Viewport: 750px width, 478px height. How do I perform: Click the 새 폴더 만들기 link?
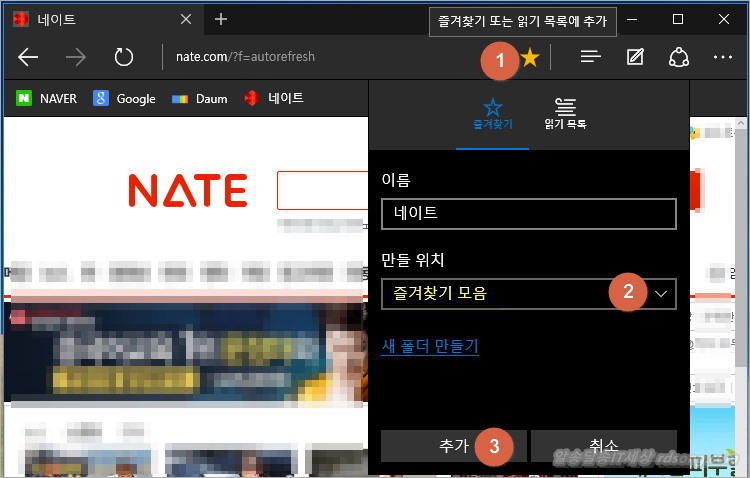coord(430,346)
